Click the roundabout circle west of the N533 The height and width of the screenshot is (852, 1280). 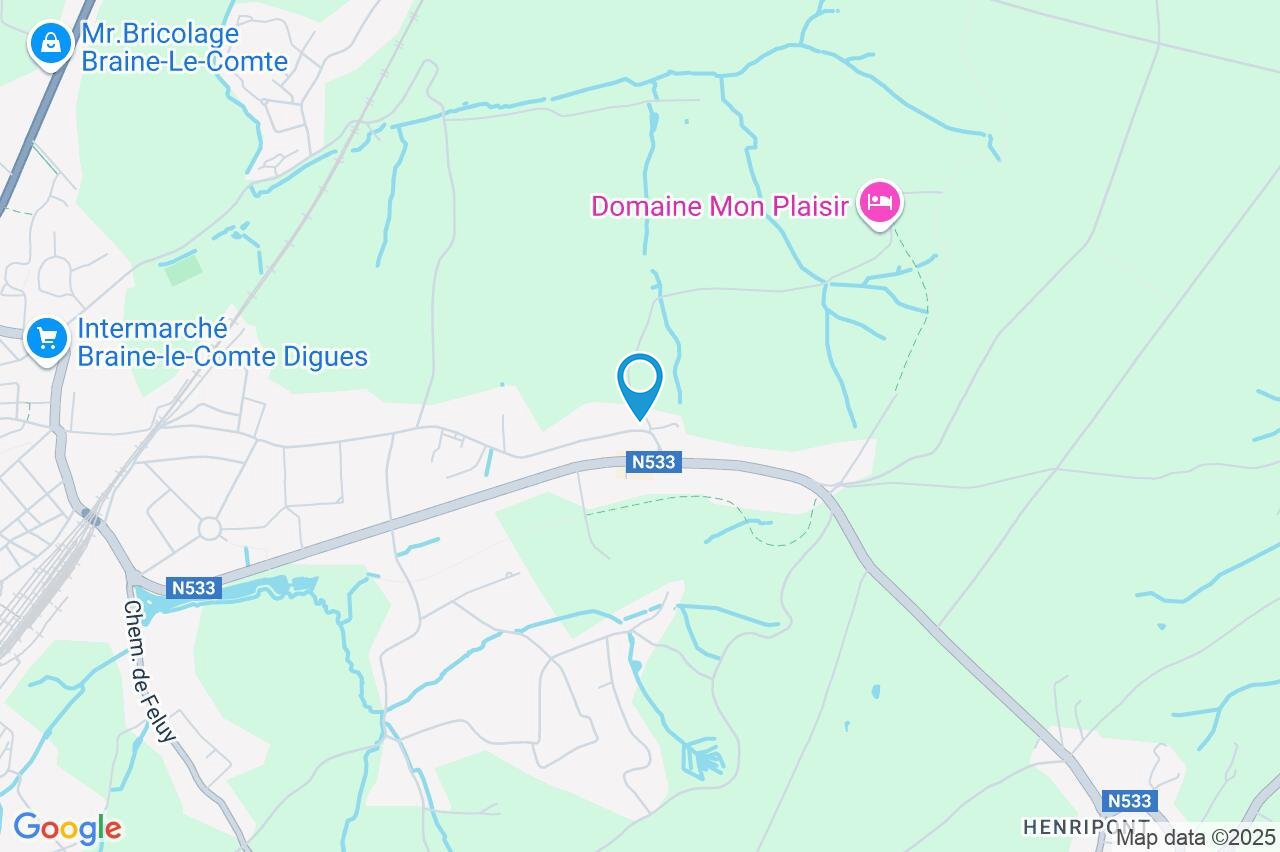(x=210, y=528)
